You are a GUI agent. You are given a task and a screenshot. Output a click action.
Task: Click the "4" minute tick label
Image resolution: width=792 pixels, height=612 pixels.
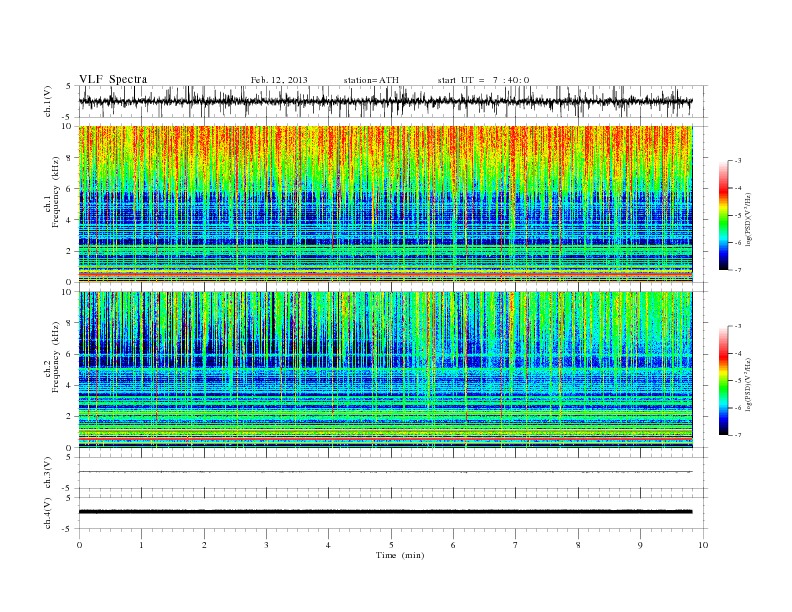click(x=328, y=545)
